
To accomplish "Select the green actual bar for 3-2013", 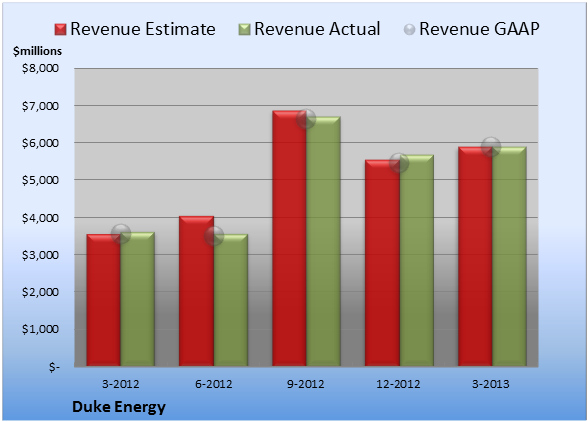I will tap(509, 256).
